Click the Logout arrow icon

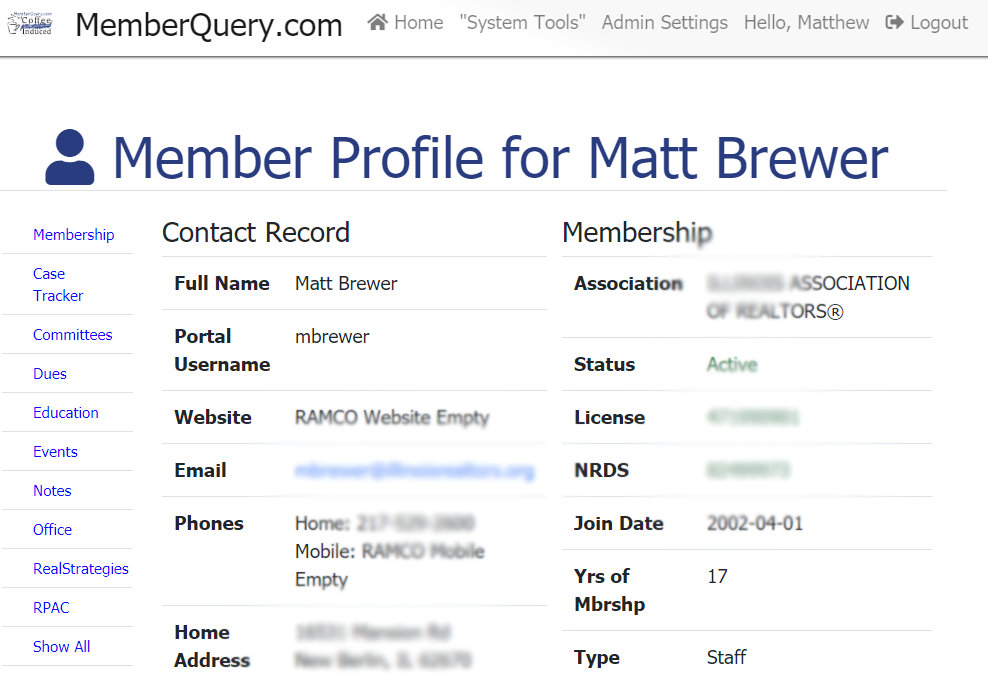pyautogui.click(x=895, y=22)
